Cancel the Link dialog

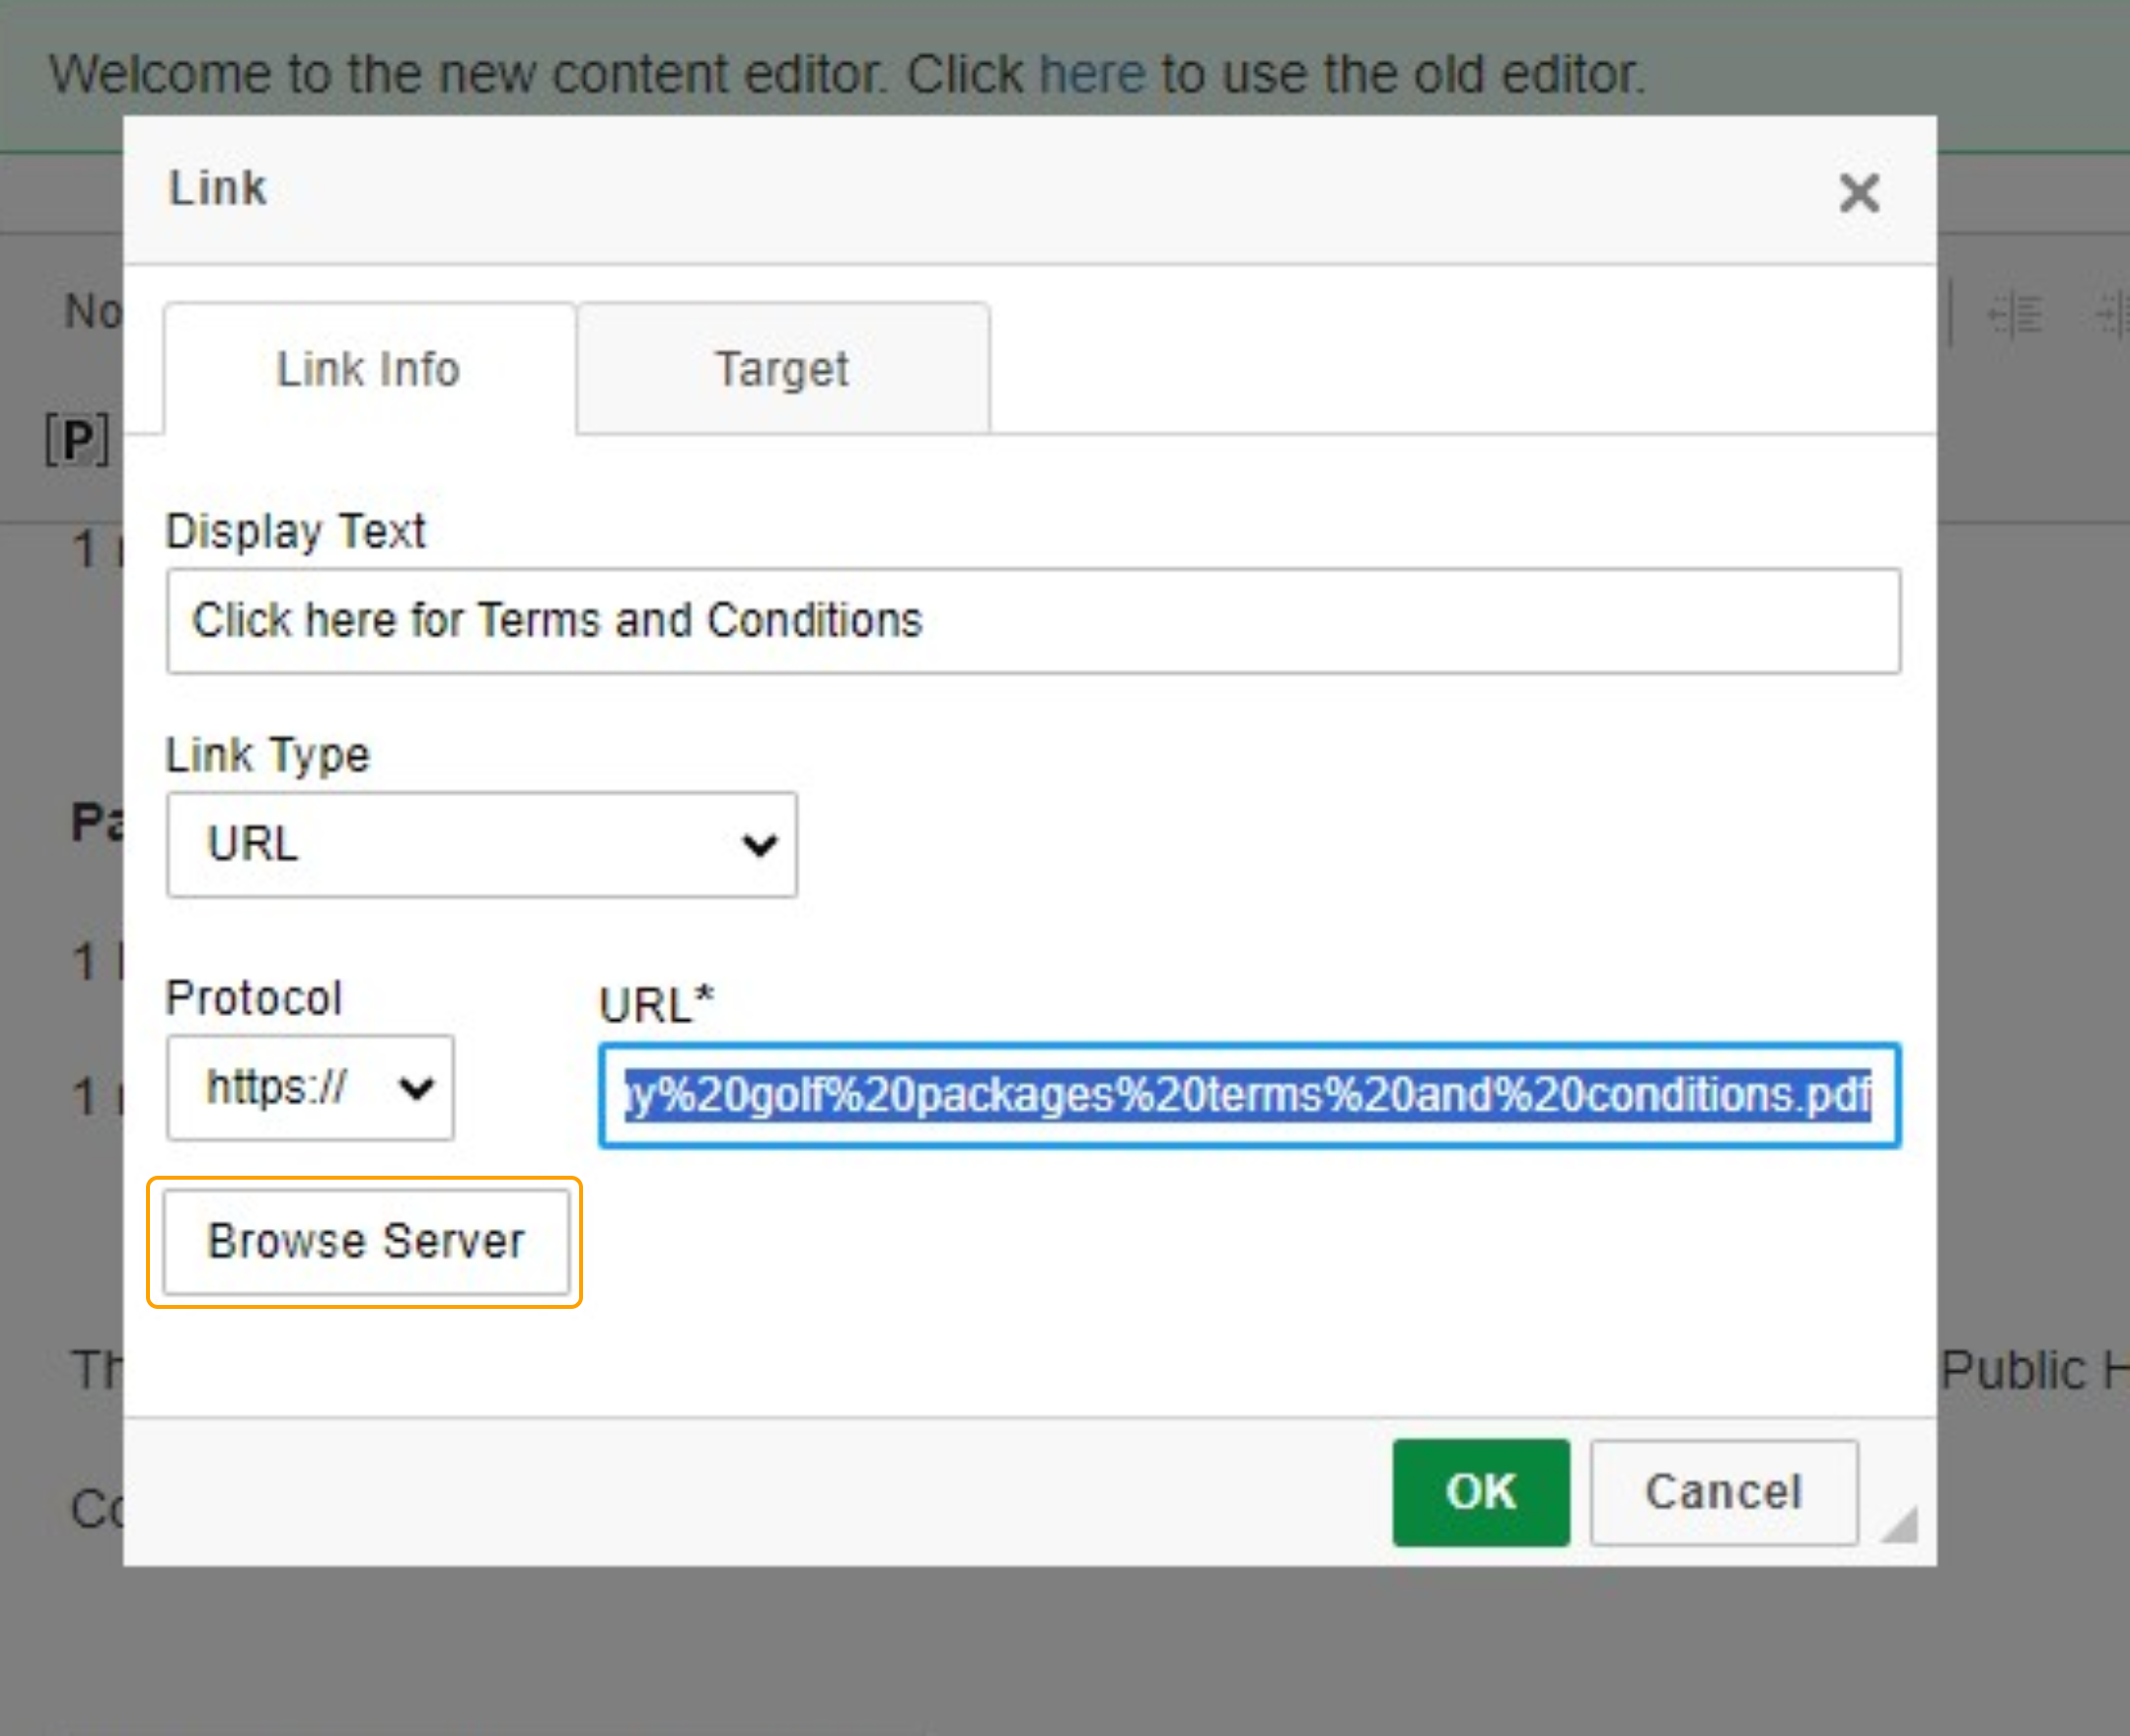coord(1723,1492)
